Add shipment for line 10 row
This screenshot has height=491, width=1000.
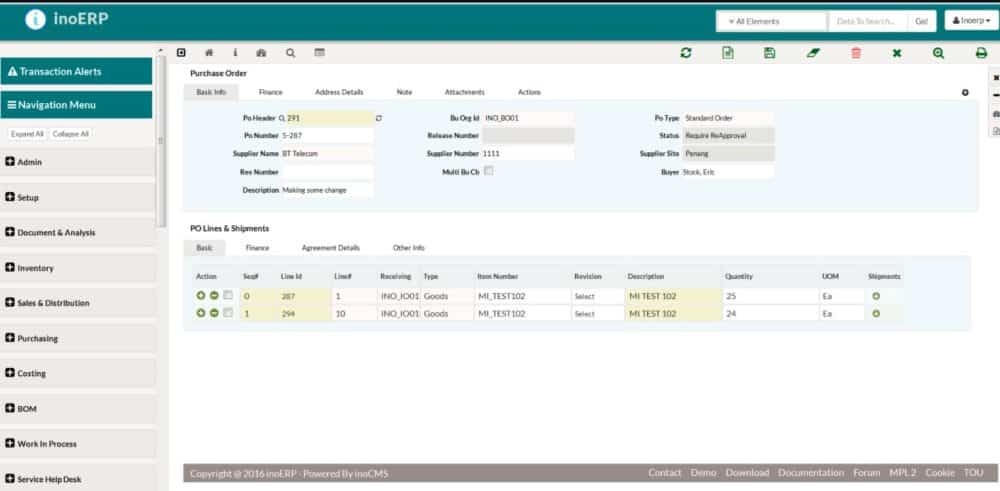pos(876,314)
